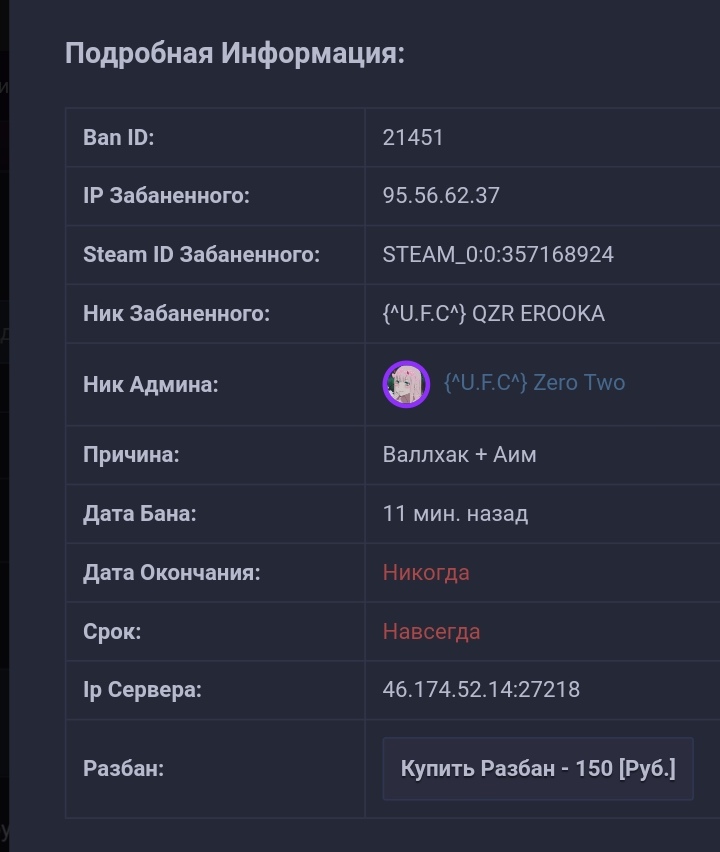This screenshot has width=720, height=852.
Task: Click the Подробная Информация heading
Action: tap(235, 53)
